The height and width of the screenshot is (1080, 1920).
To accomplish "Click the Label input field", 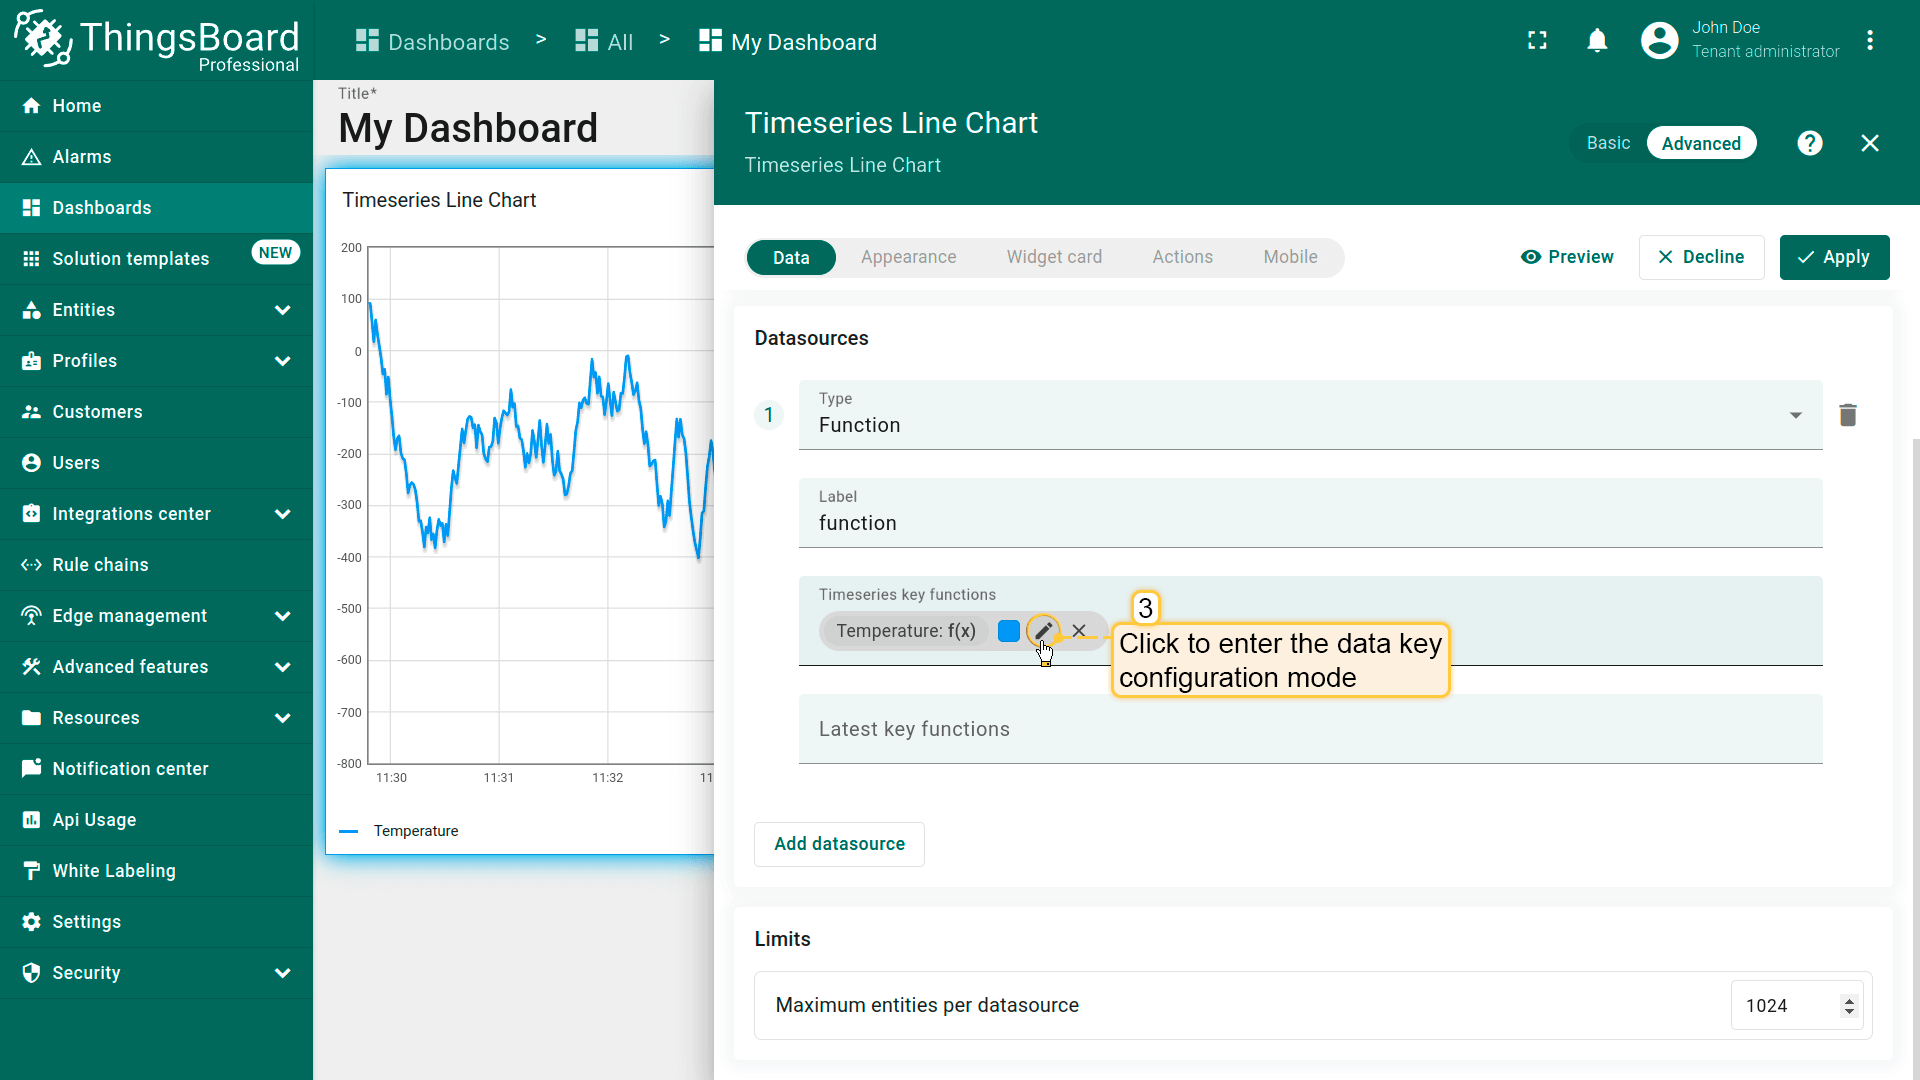I will 1310,522.
